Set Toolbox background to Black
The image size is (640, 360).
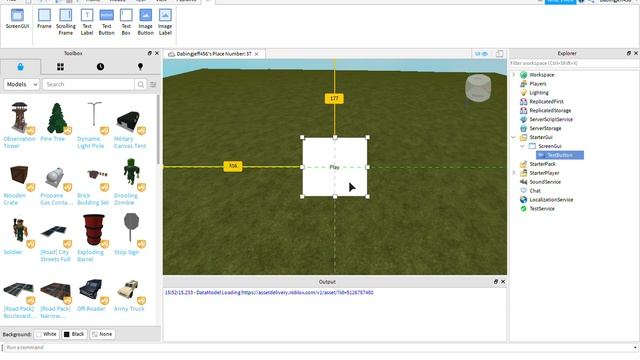click(74, 334)
